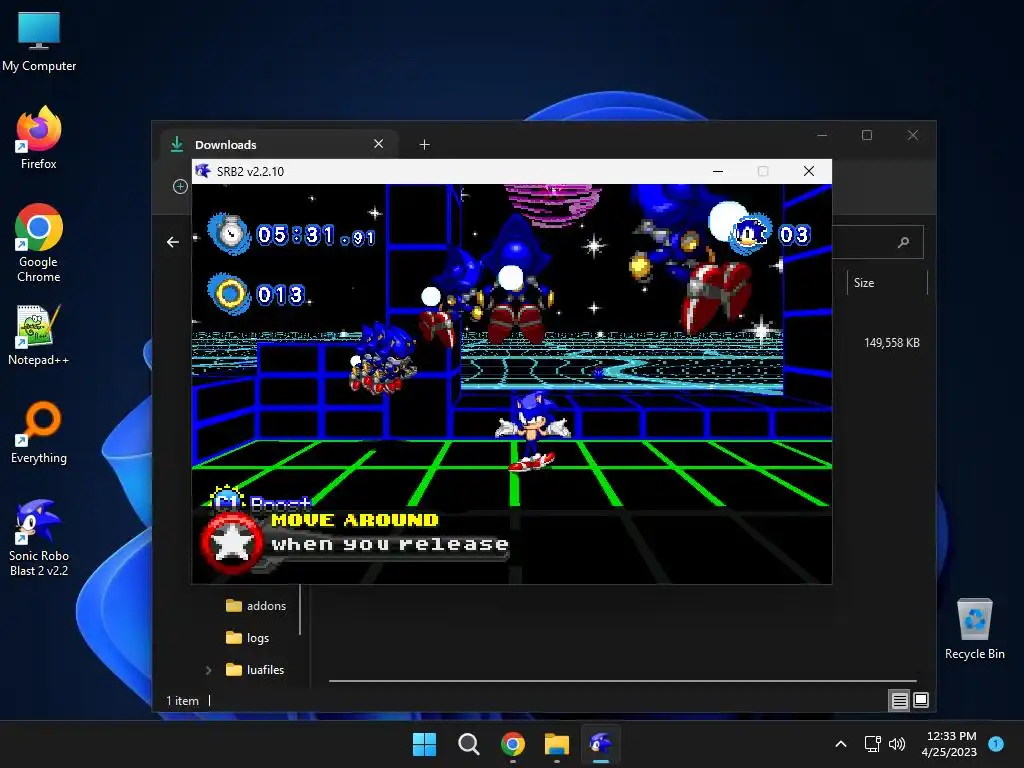Image resolution: width=1024 pixels, height=768 pixels.
Task: Open the My Computer desktop icon
Action: click(39, 42)
